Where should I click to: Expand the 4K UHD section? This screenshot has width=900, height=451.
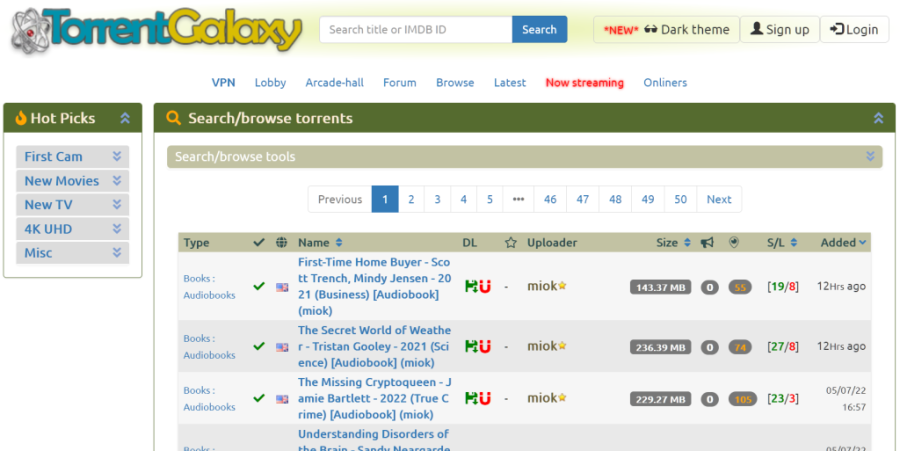click(72, 229)
